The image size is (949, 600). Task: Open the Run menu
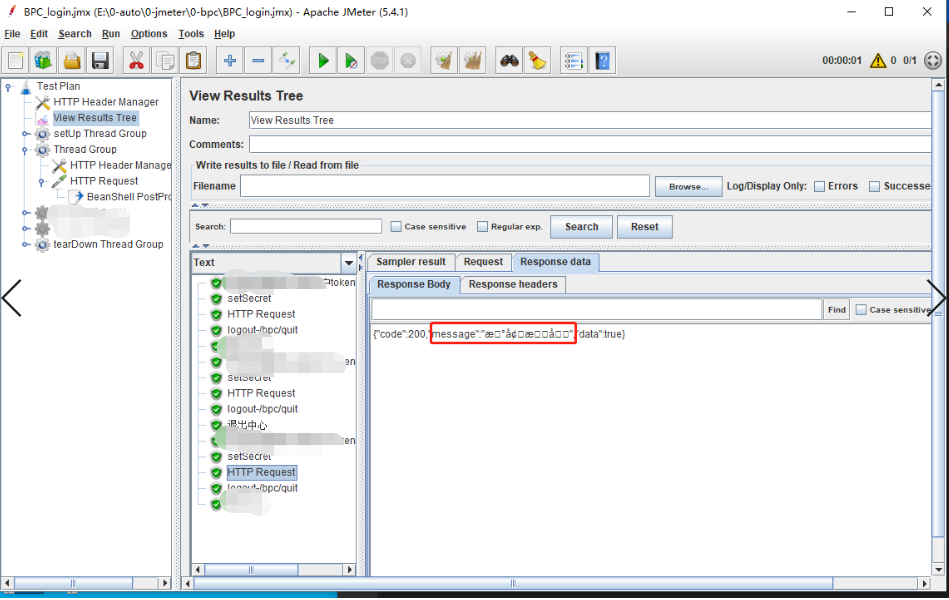click(x=111, y=34)
